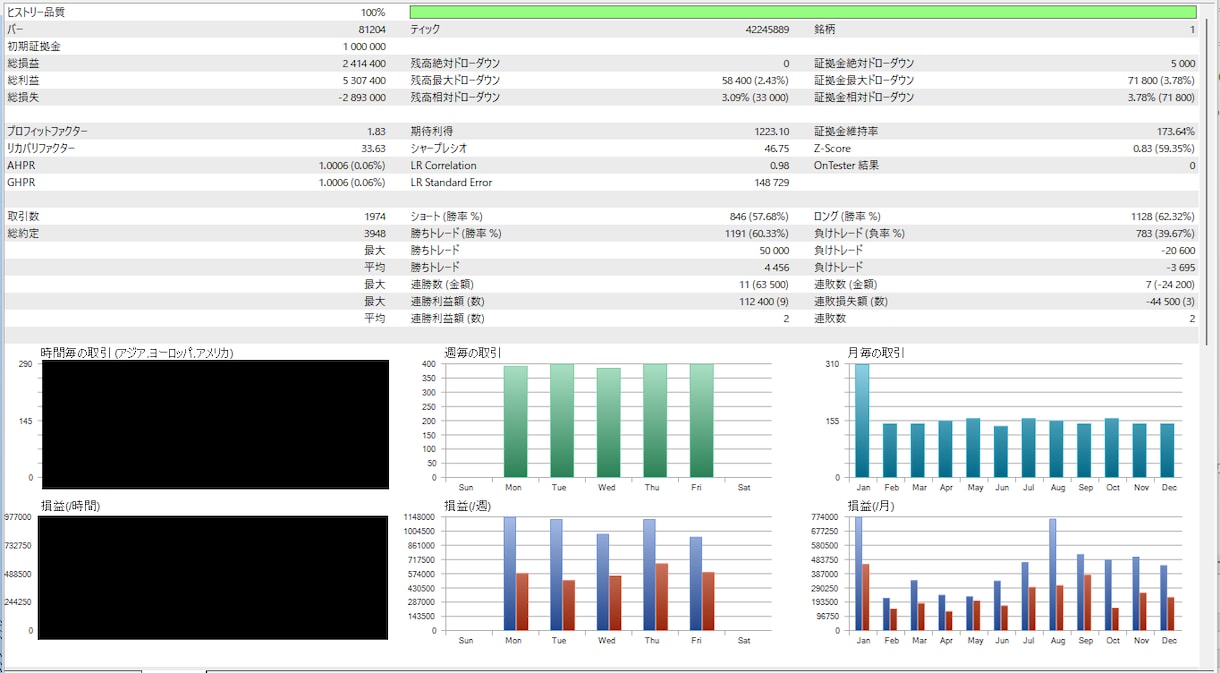Screen dimensions: 1220x673
Task: Click the Wed bar in 週毎の取引 chart
Action: [x=608, y=423]
